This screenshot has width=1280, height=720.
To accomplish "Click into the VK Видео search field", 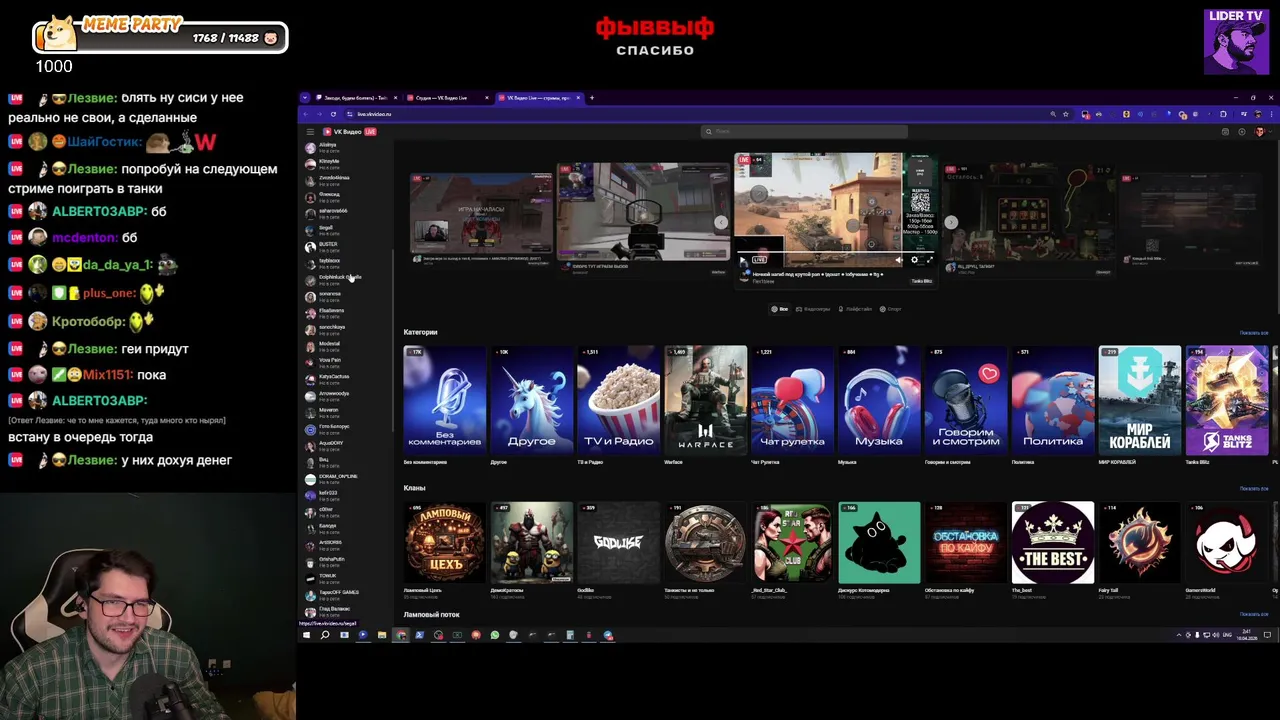I will click(804, 131).
